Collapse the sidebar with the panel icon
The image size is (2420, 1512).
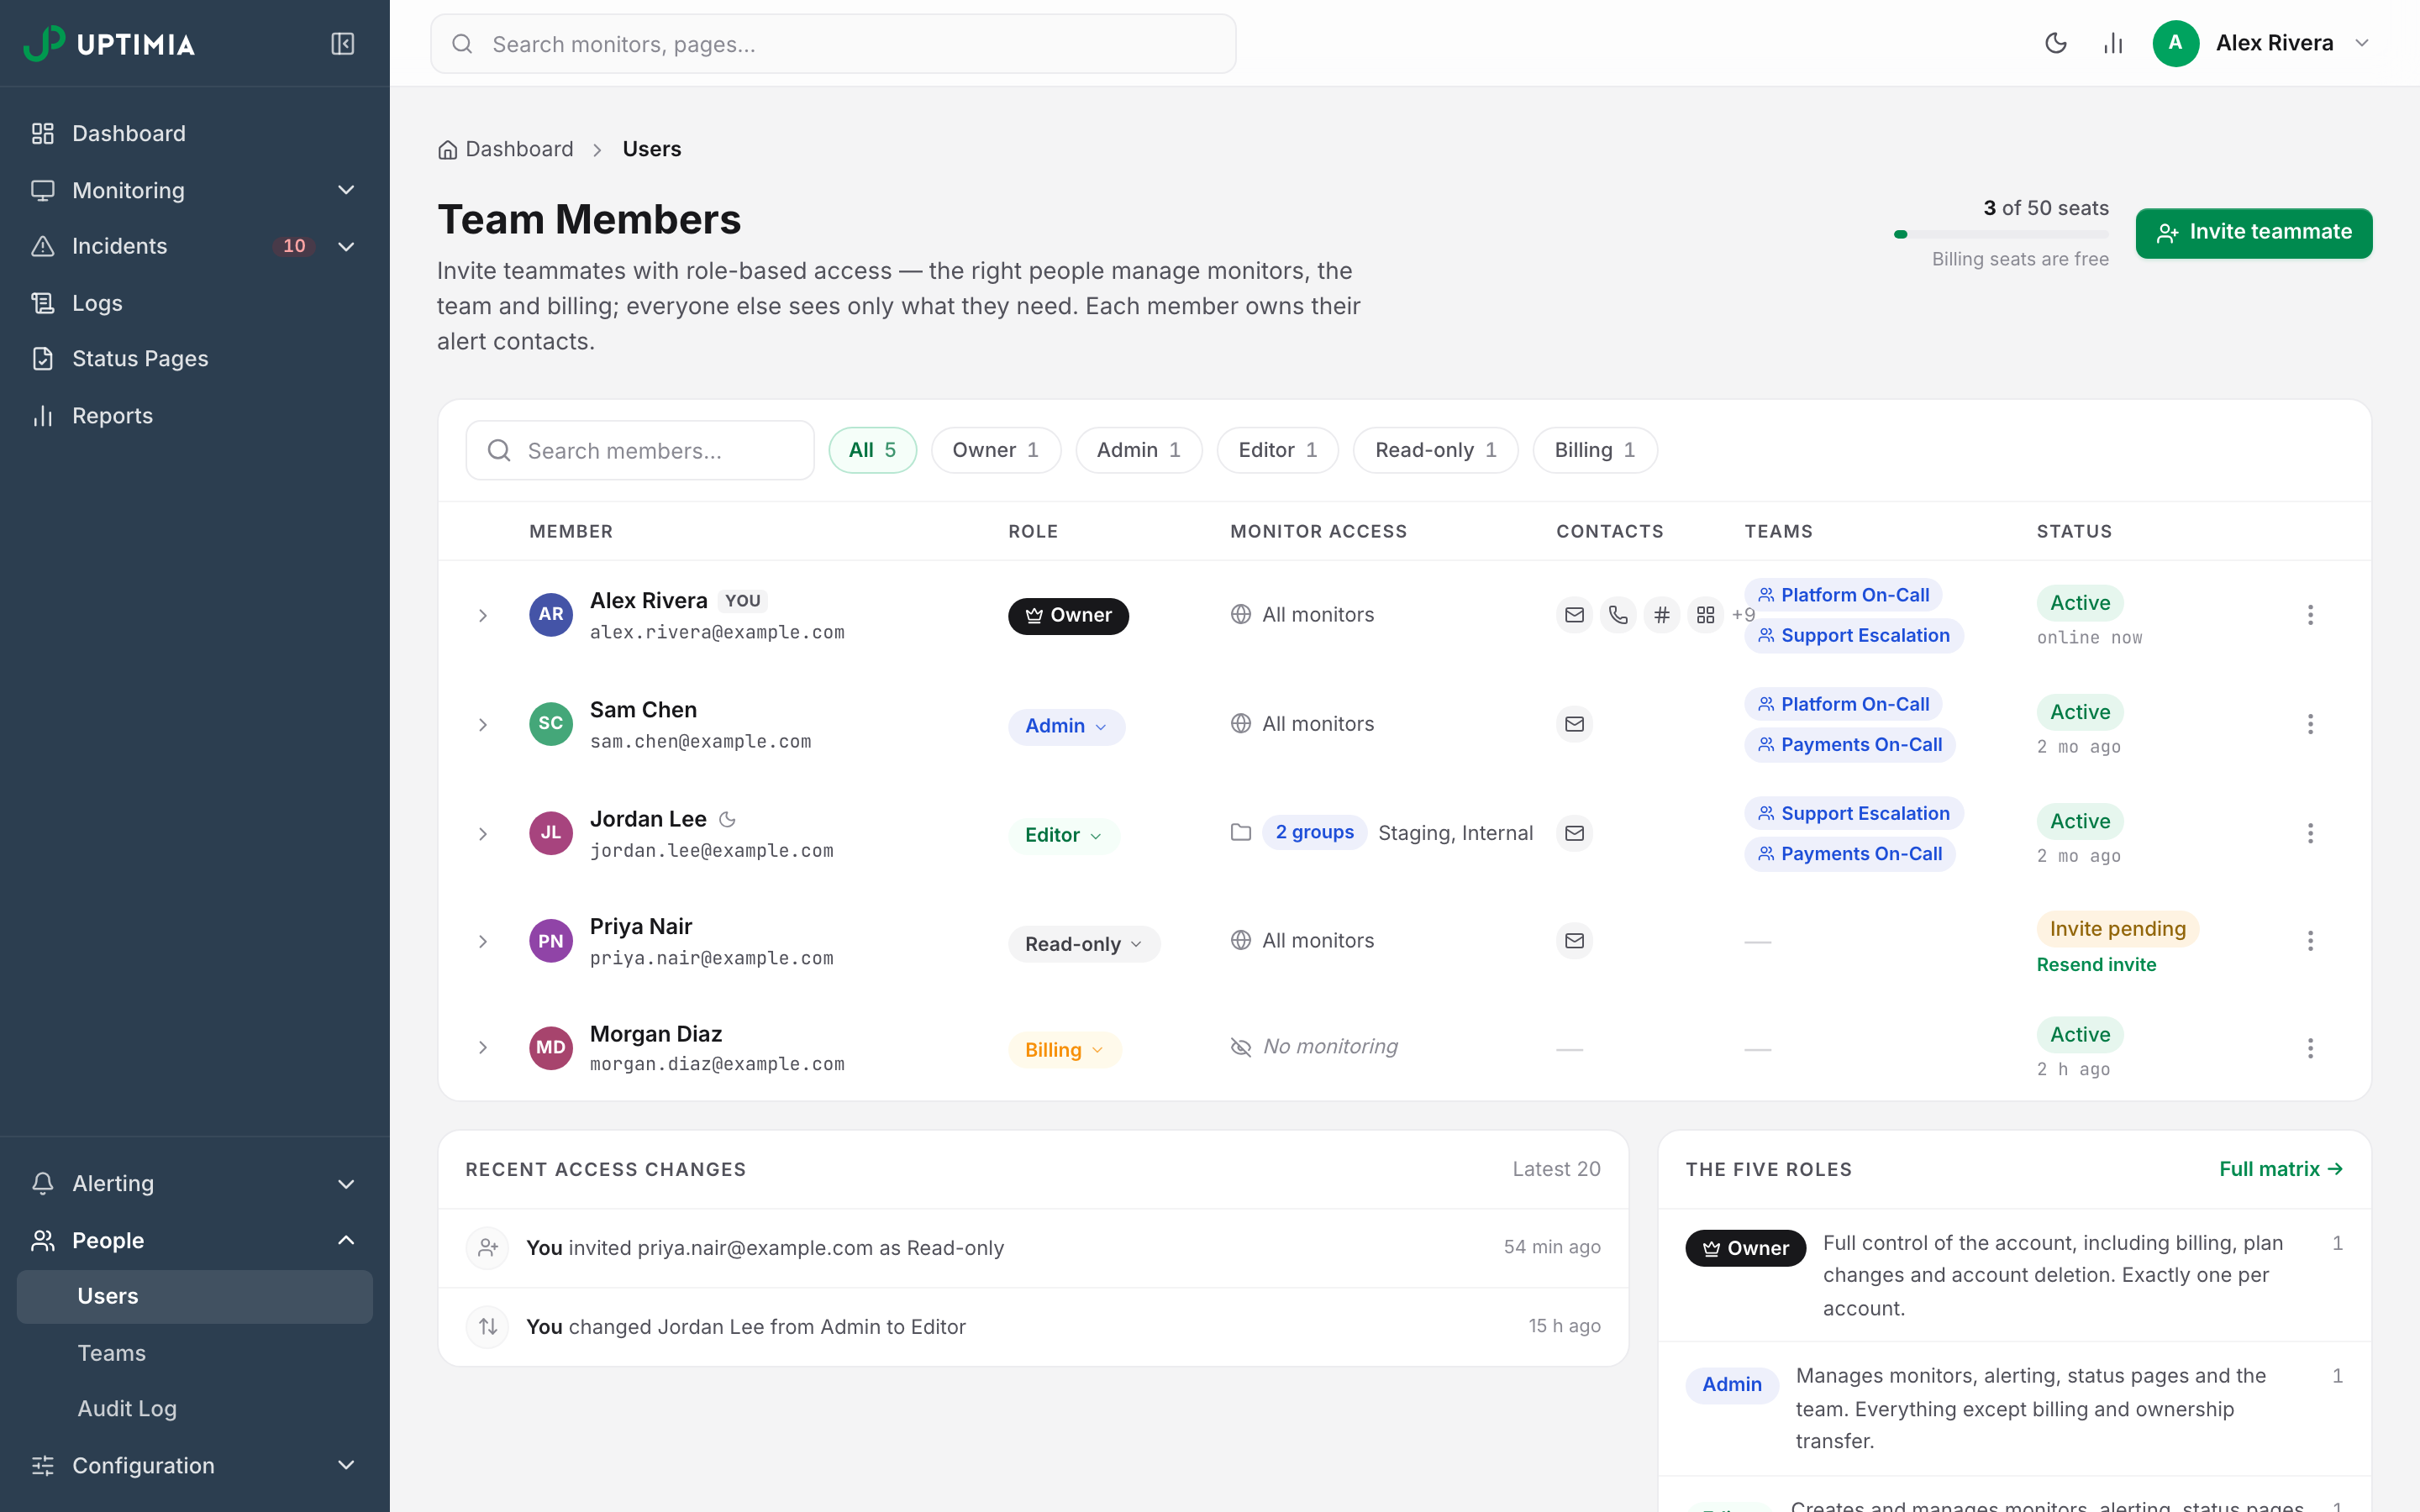(342, 44)
